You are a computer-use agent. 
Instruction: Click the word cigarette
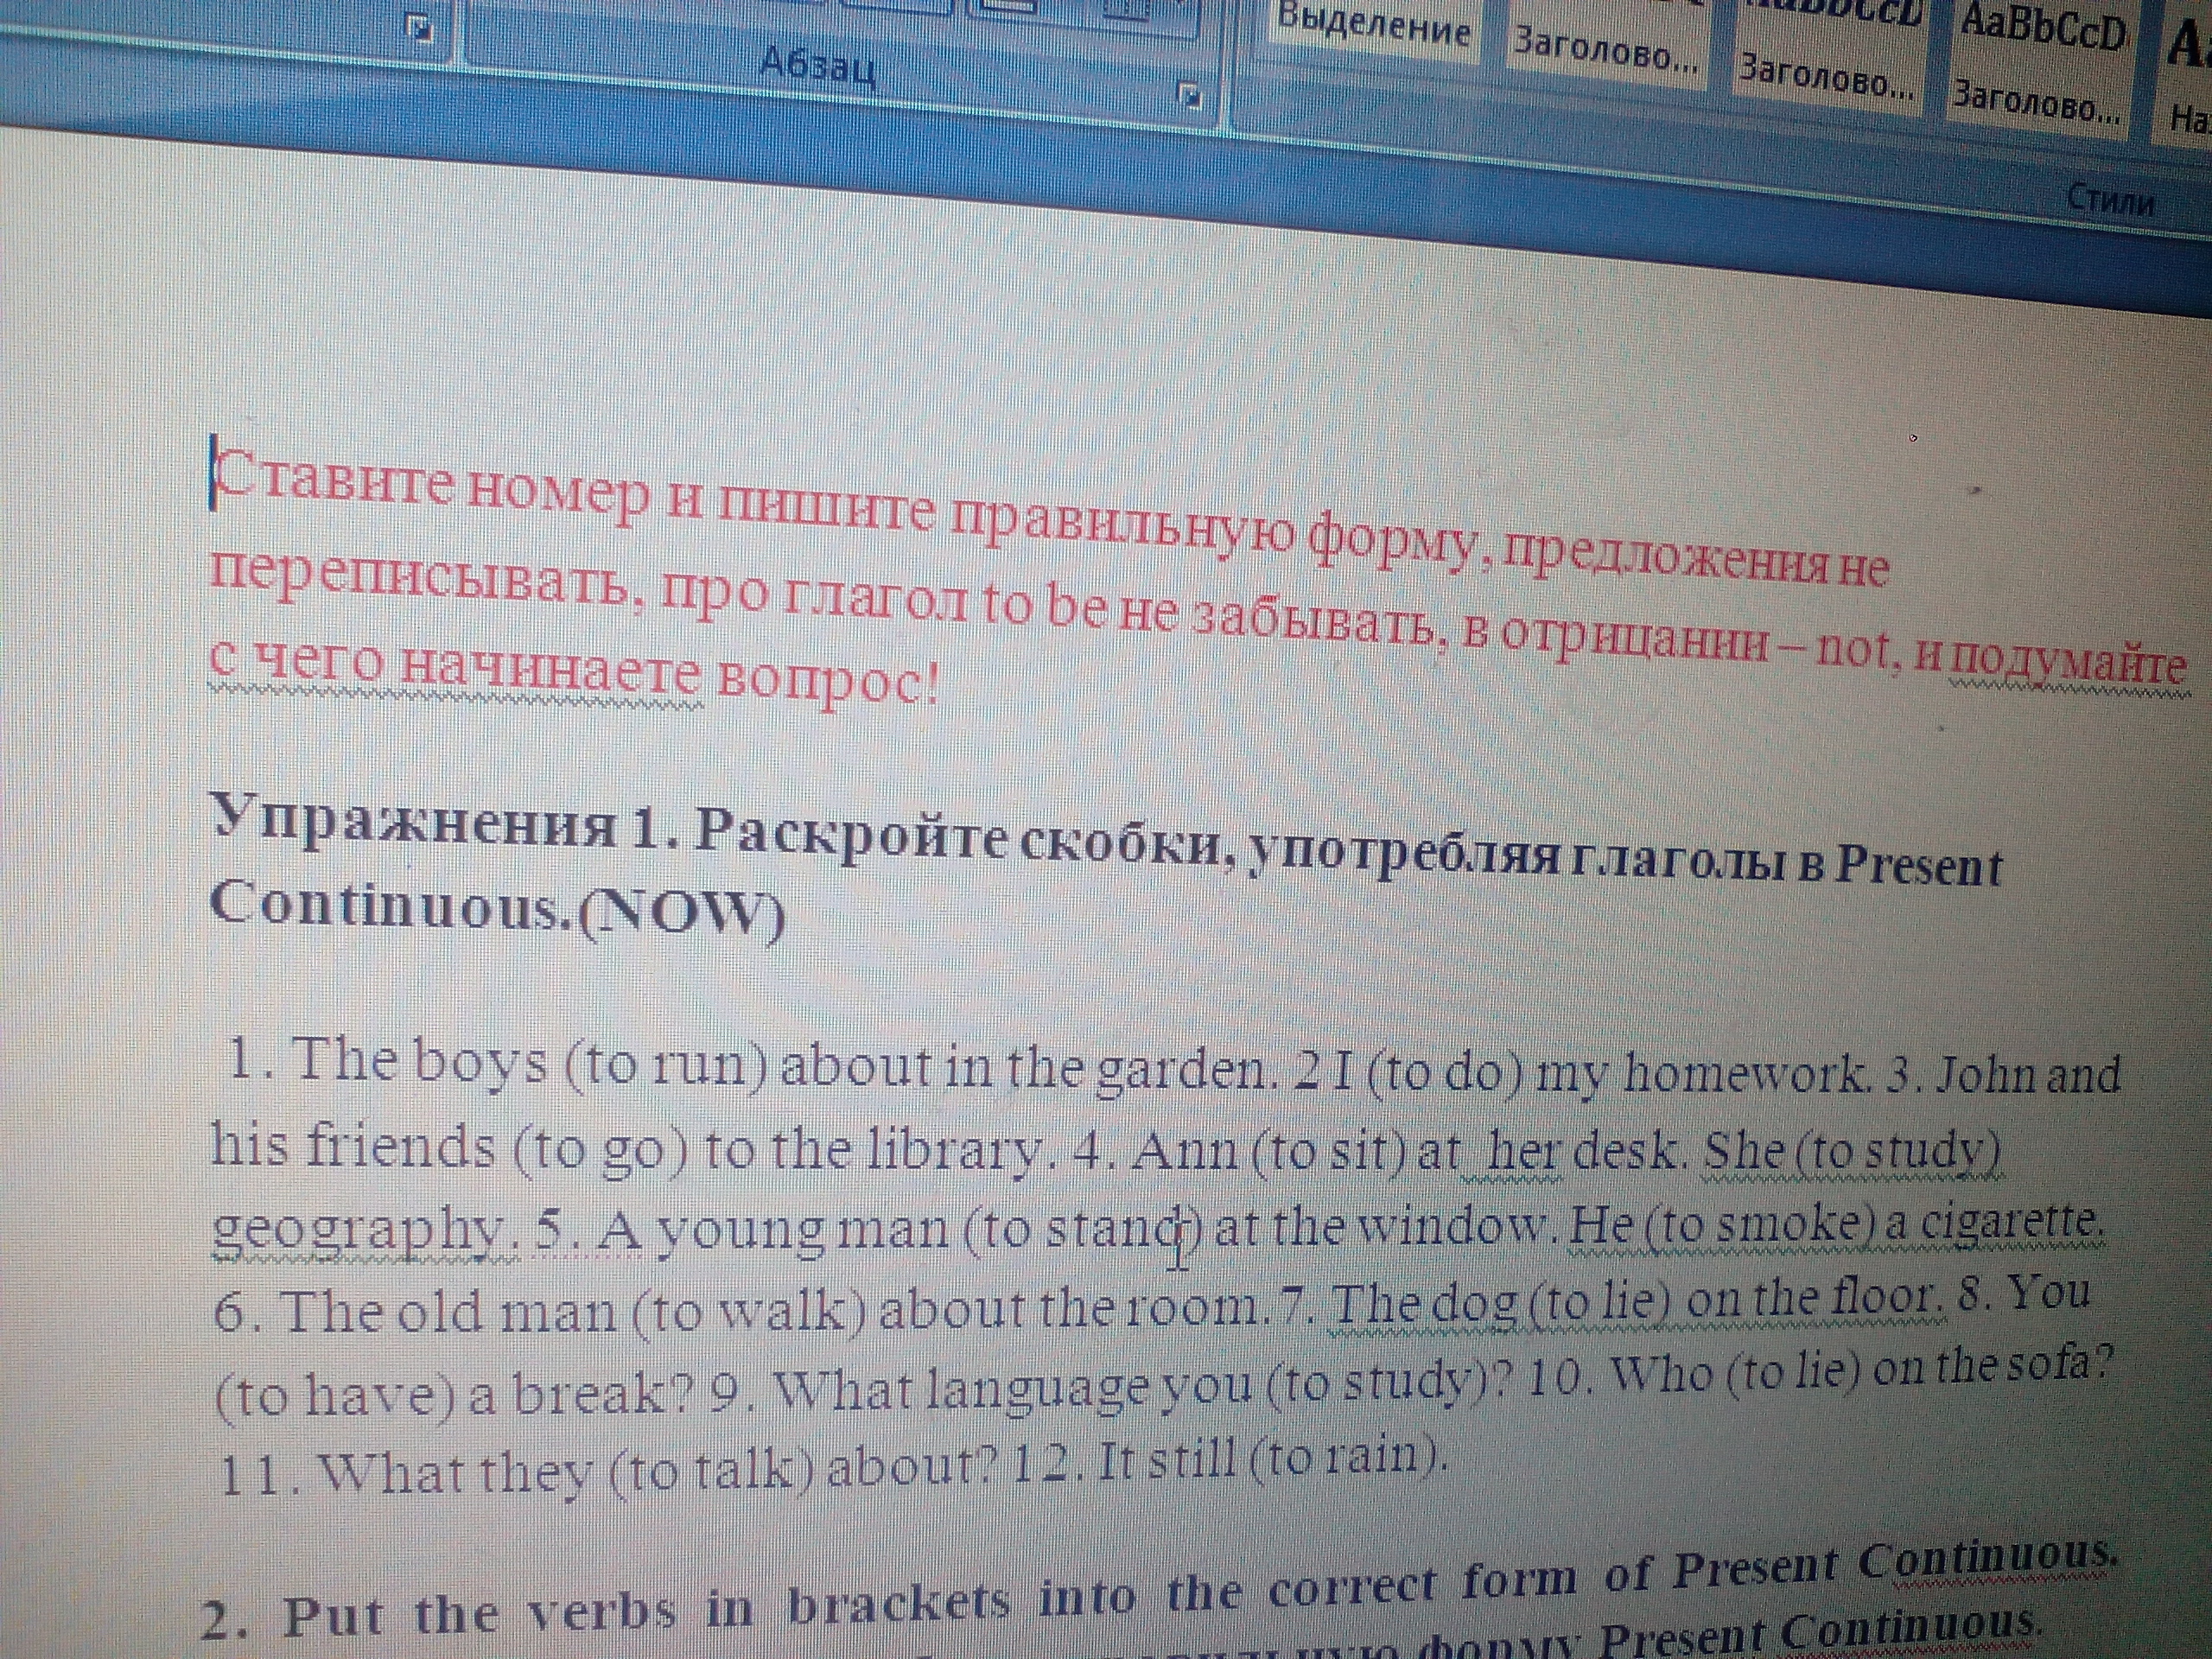pyautogui.click(x=2006, y=1224)
